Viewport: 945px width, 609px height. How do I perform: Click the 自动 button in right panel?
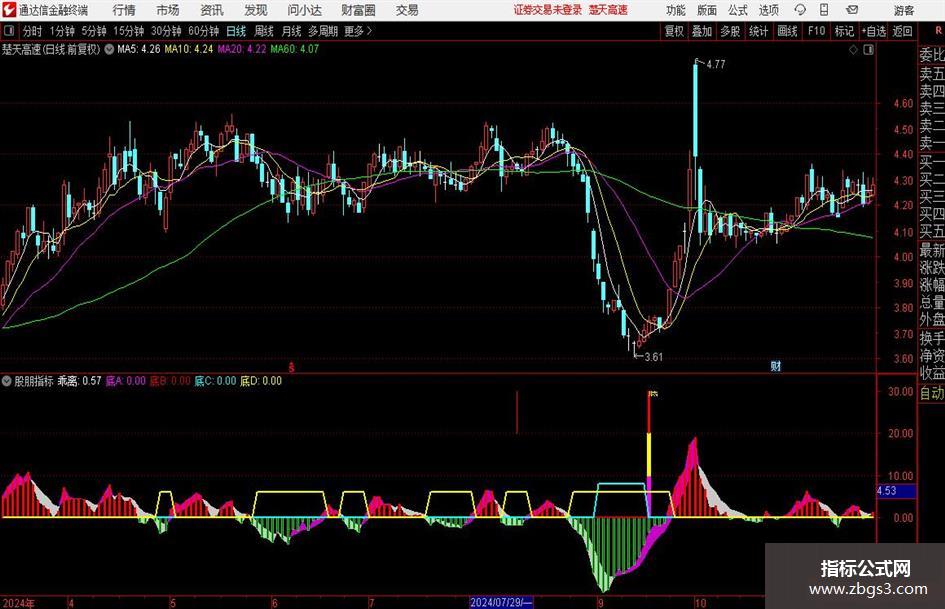click(x=932, y=394)
